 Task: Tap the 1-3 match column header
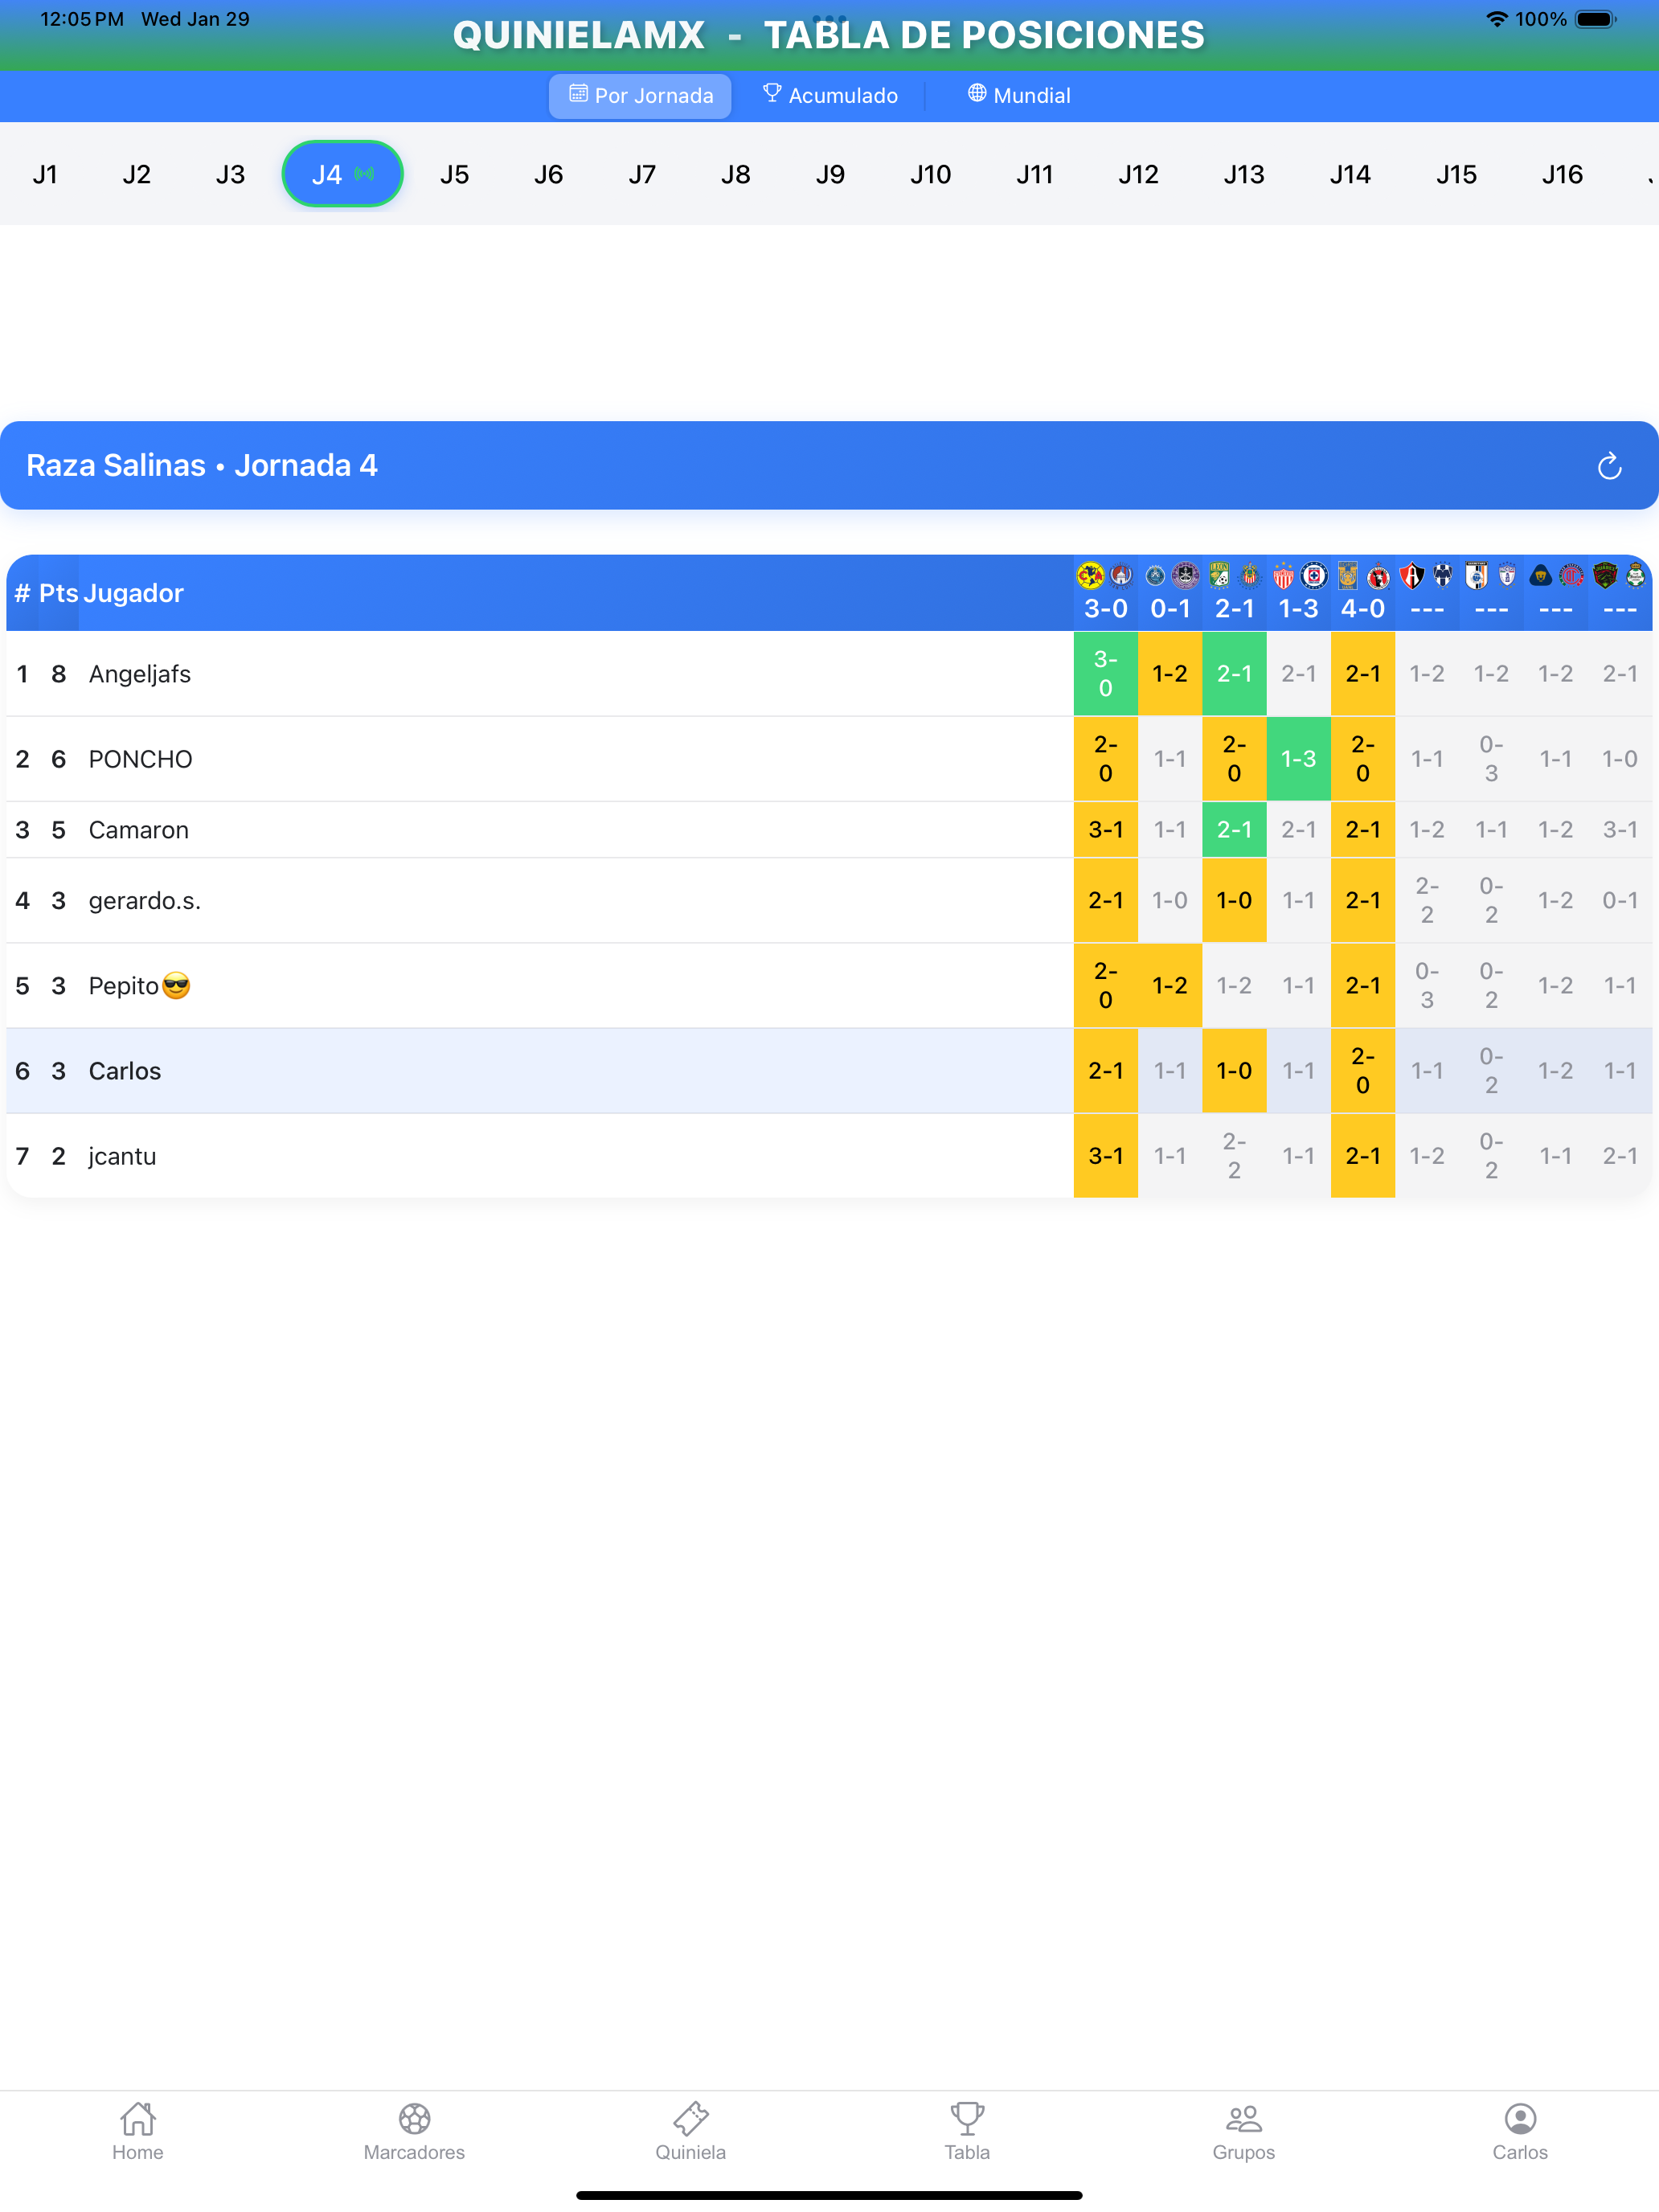(1298, 592)
